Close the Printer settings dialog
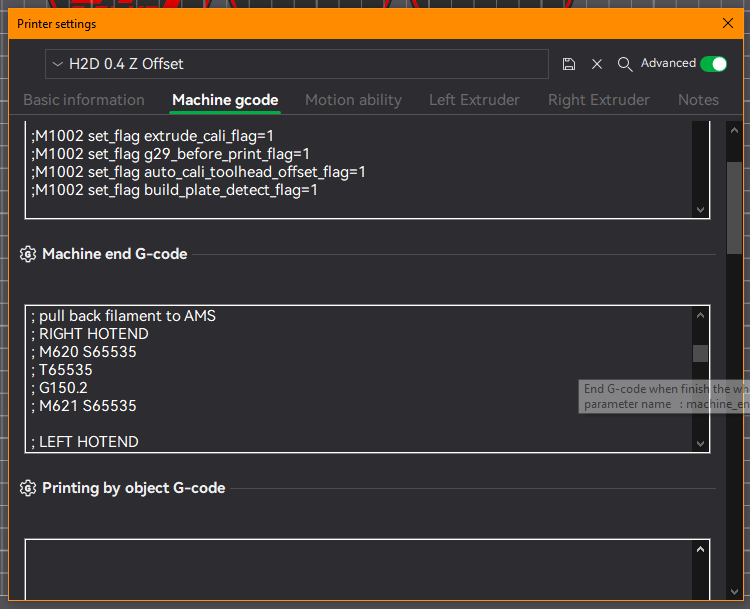 [x=728, y=23]
